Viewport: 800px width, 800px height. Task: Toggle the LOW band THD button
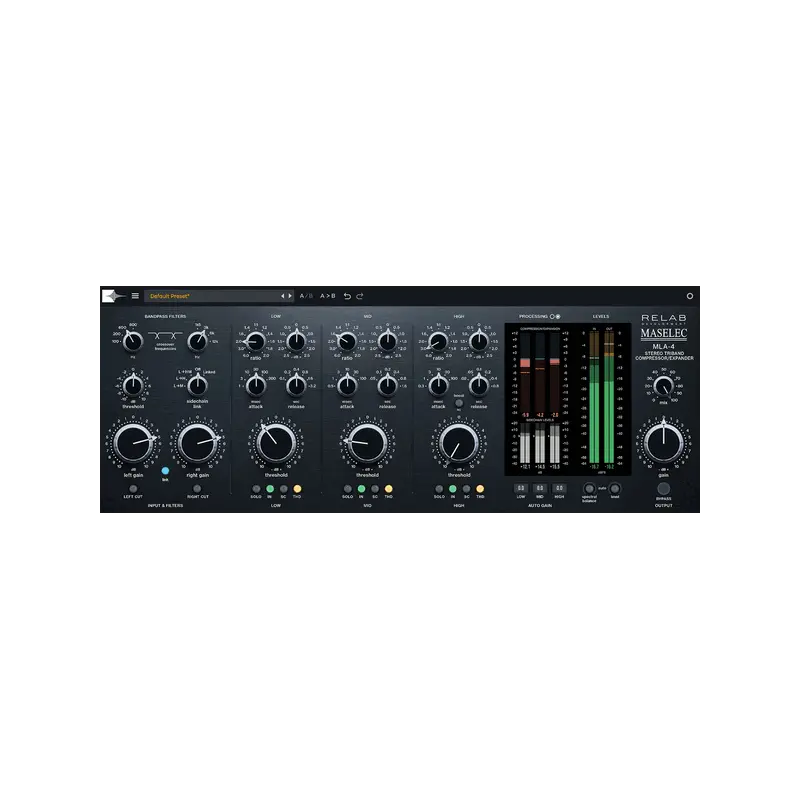(297, 489)
